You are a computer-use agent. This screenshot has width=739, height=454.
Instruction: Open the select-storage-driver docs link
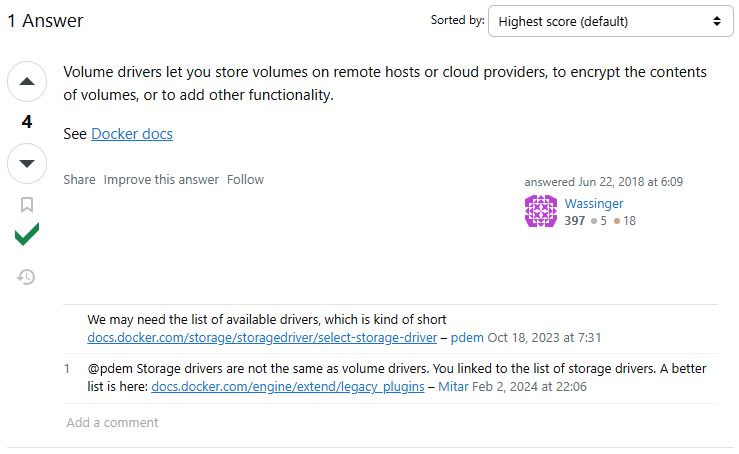click(262, 338)
